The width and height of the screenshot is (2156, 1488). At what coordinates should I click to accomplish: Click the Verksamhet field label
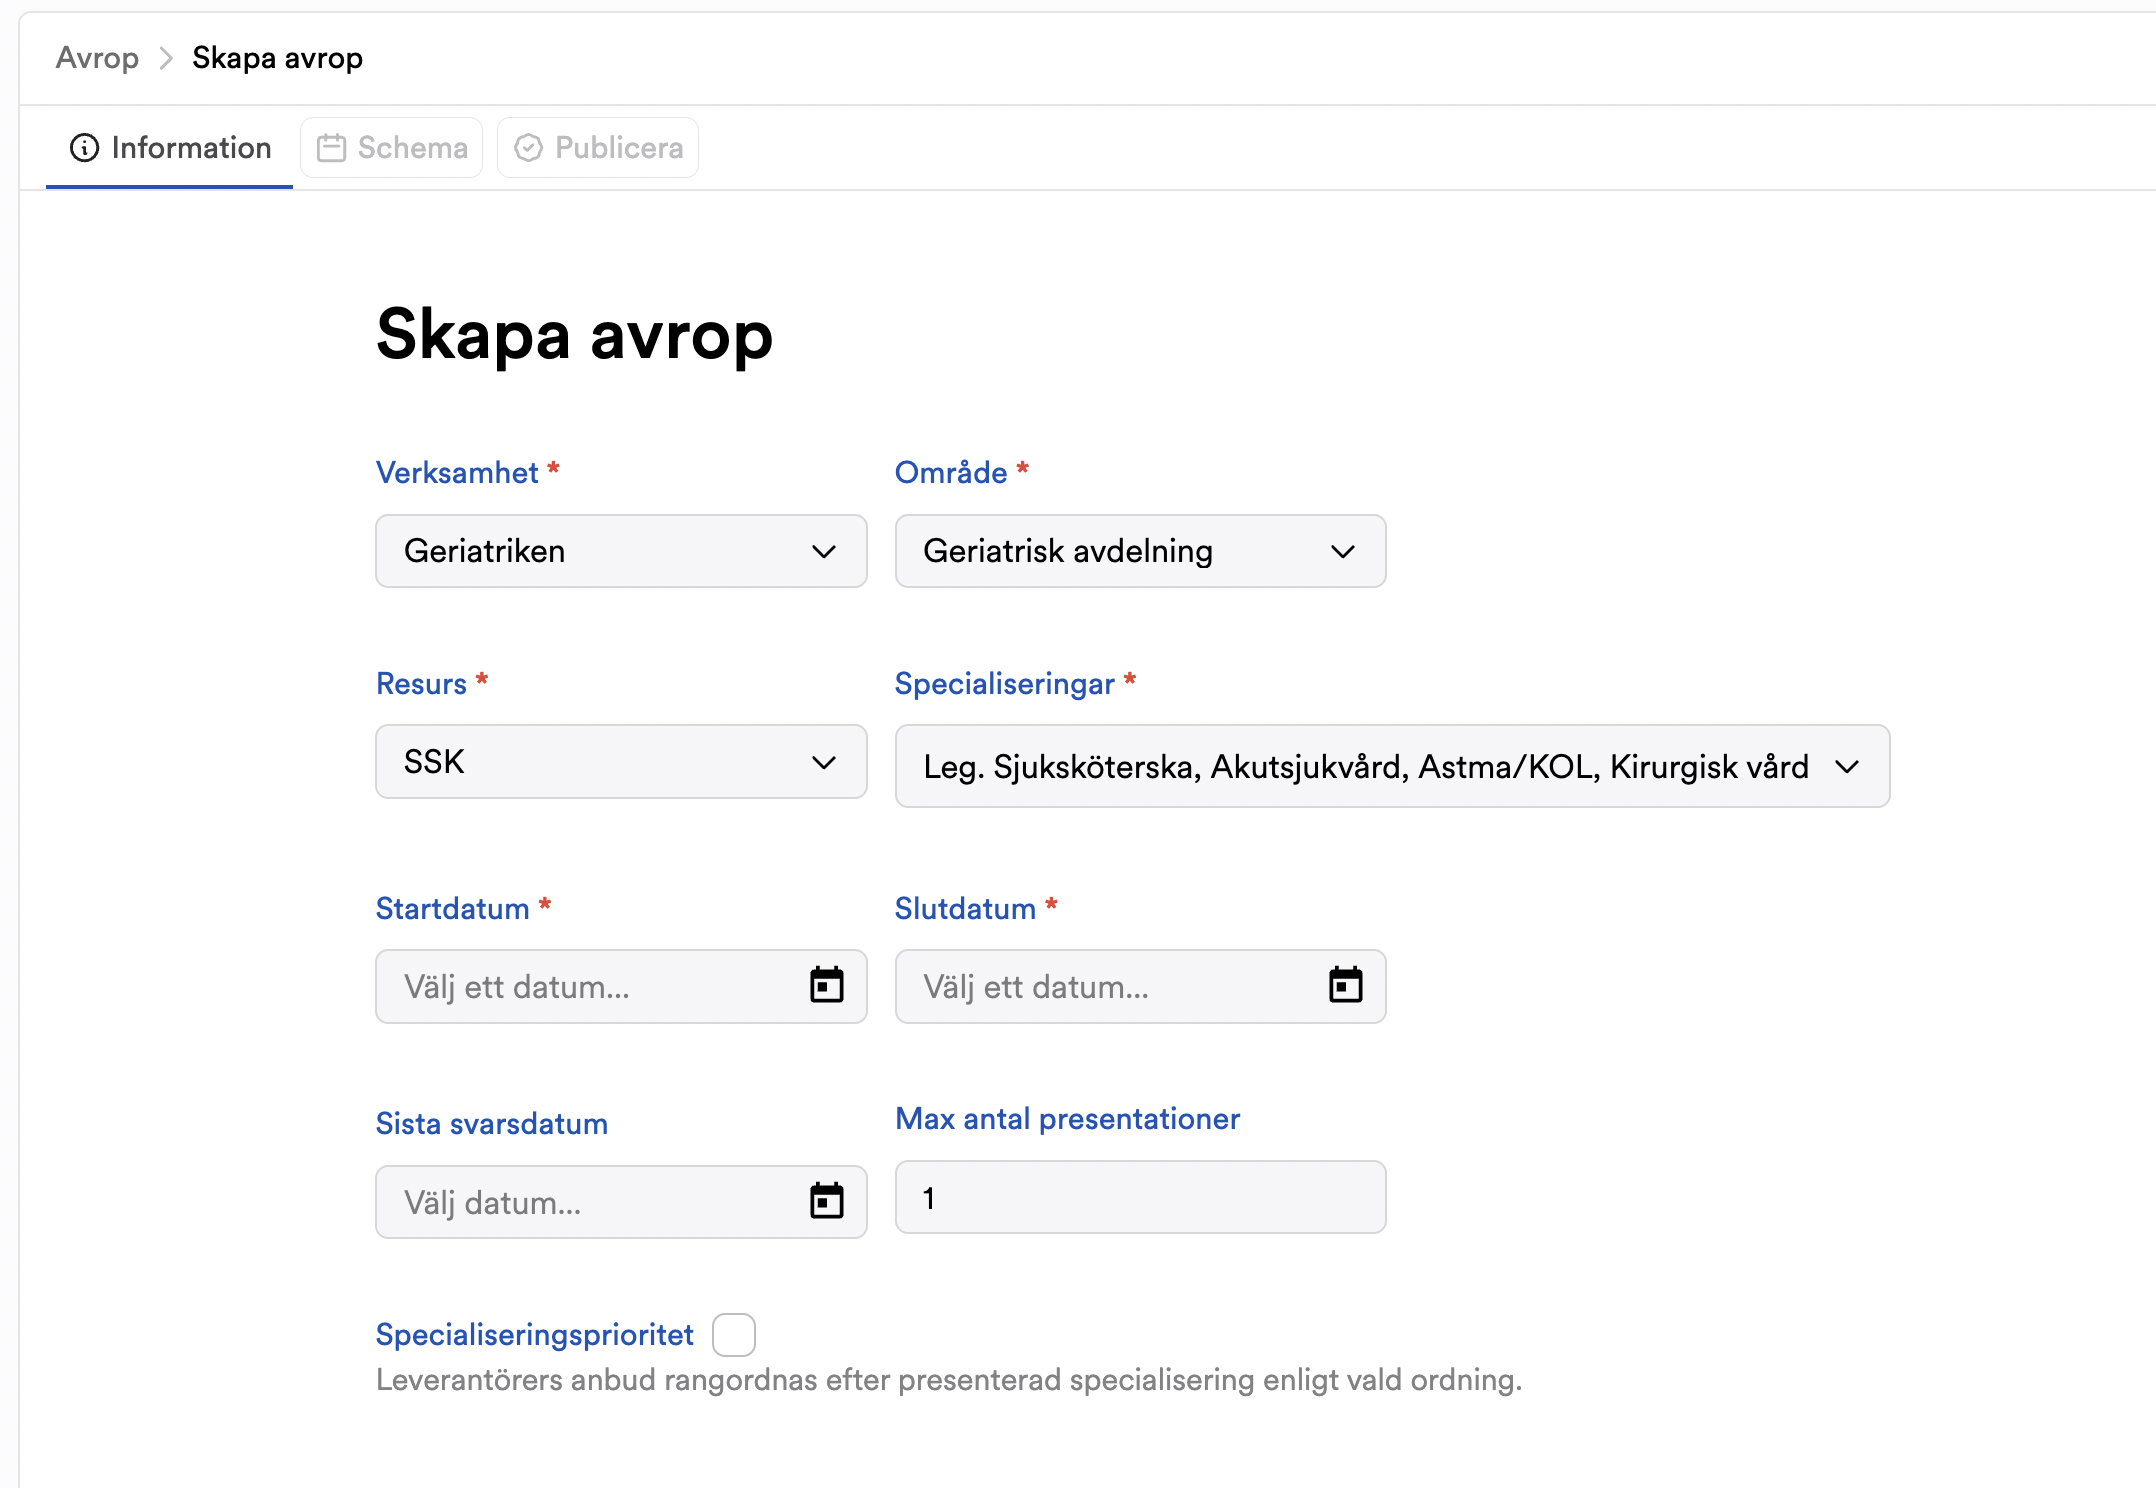point(457,472)
